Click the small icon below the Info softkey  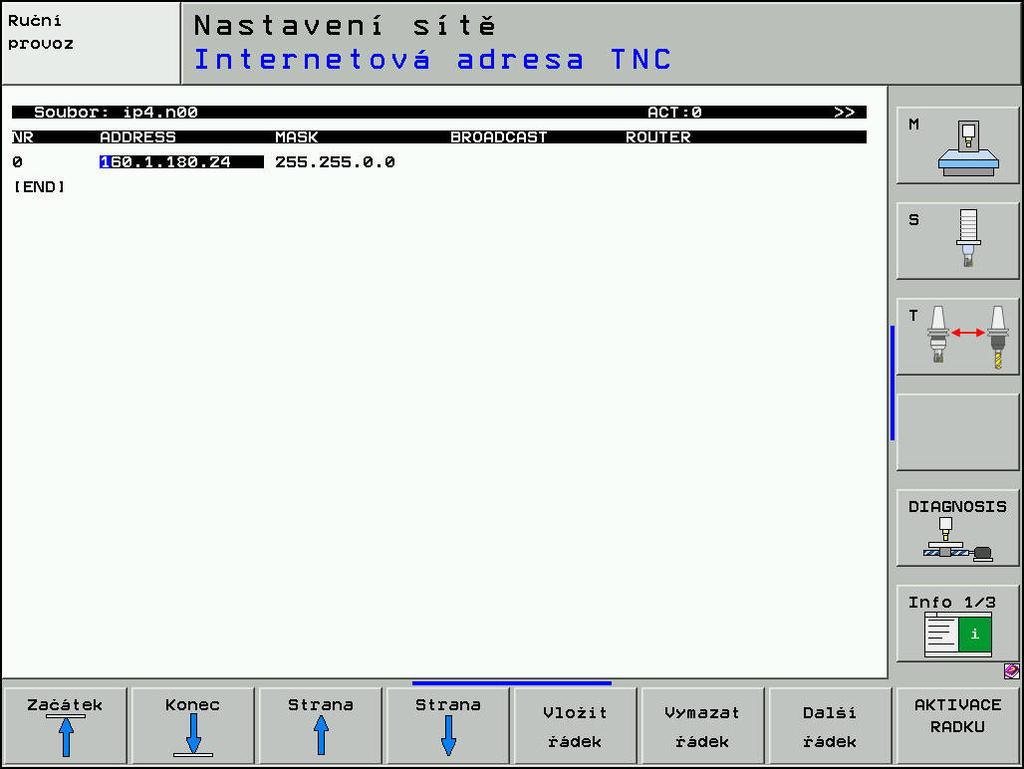tap(1011, 670)
